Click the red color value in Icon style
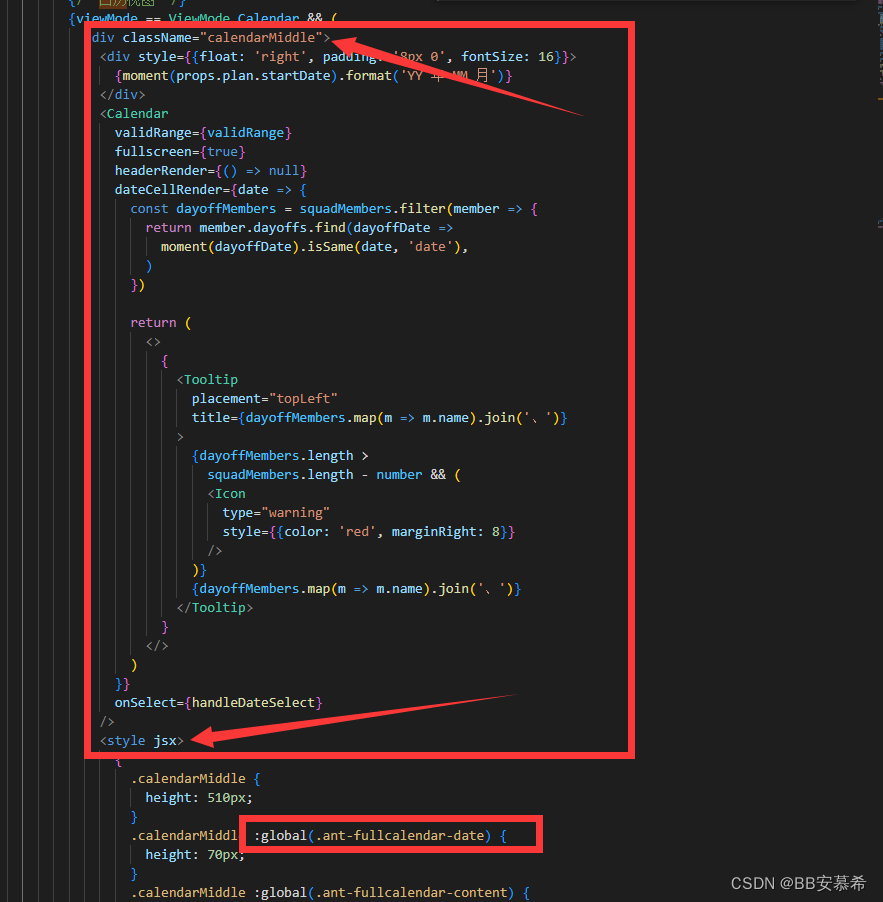 click(x=357, y=531)
